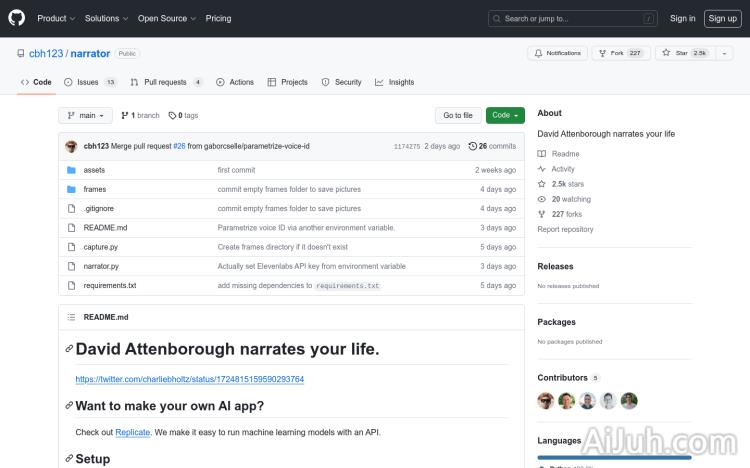Click the commit history clock icon

tap(472, 146)
